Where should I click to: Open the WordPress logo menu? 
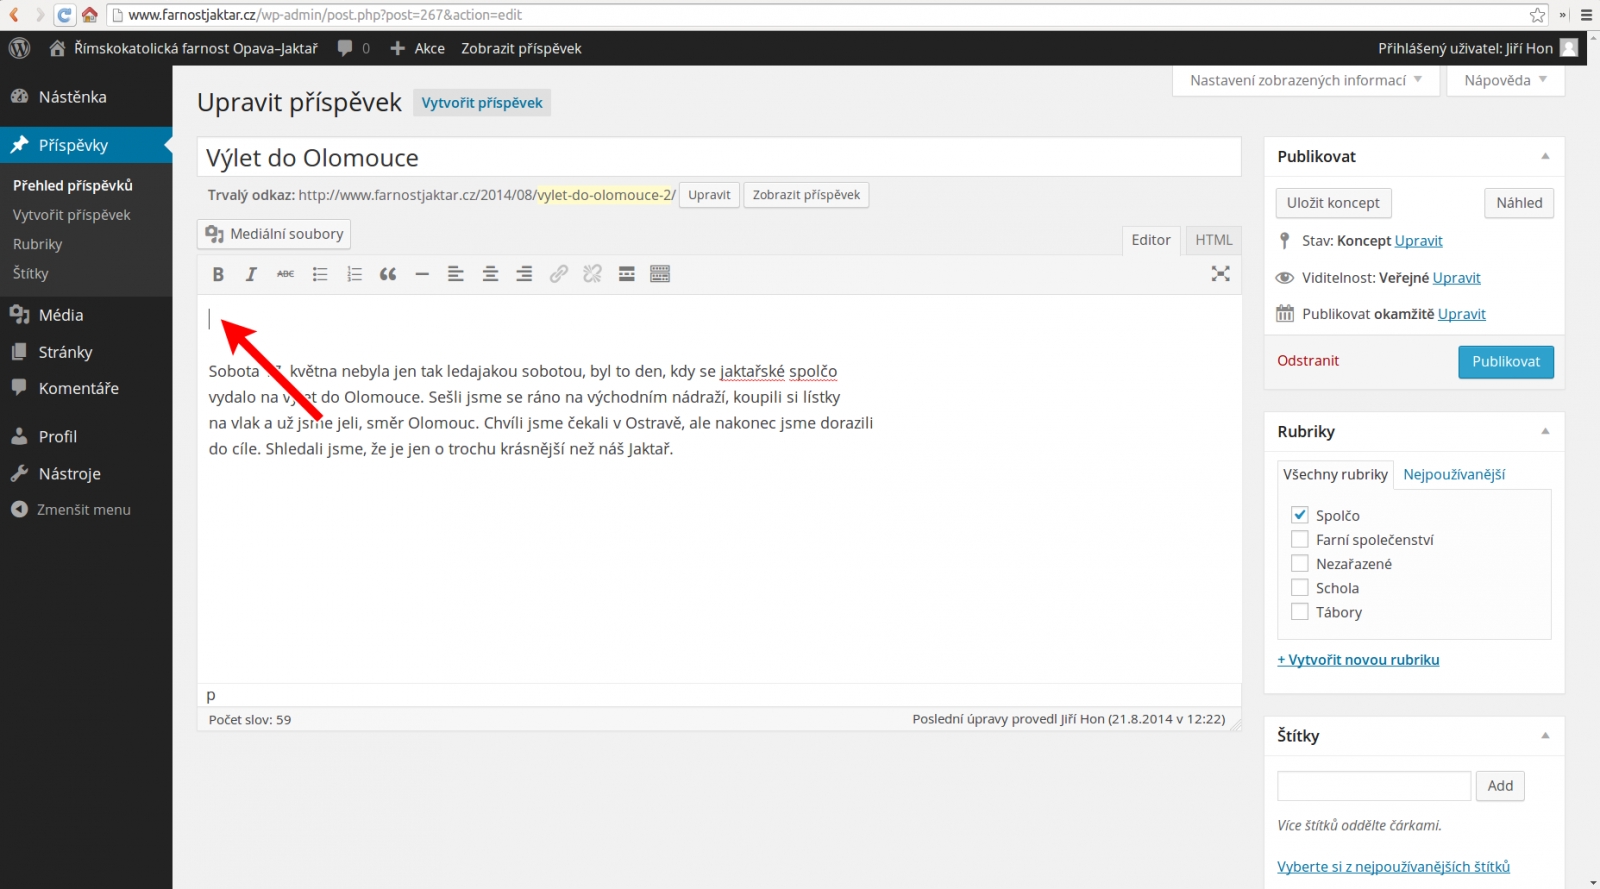point(19,48)
